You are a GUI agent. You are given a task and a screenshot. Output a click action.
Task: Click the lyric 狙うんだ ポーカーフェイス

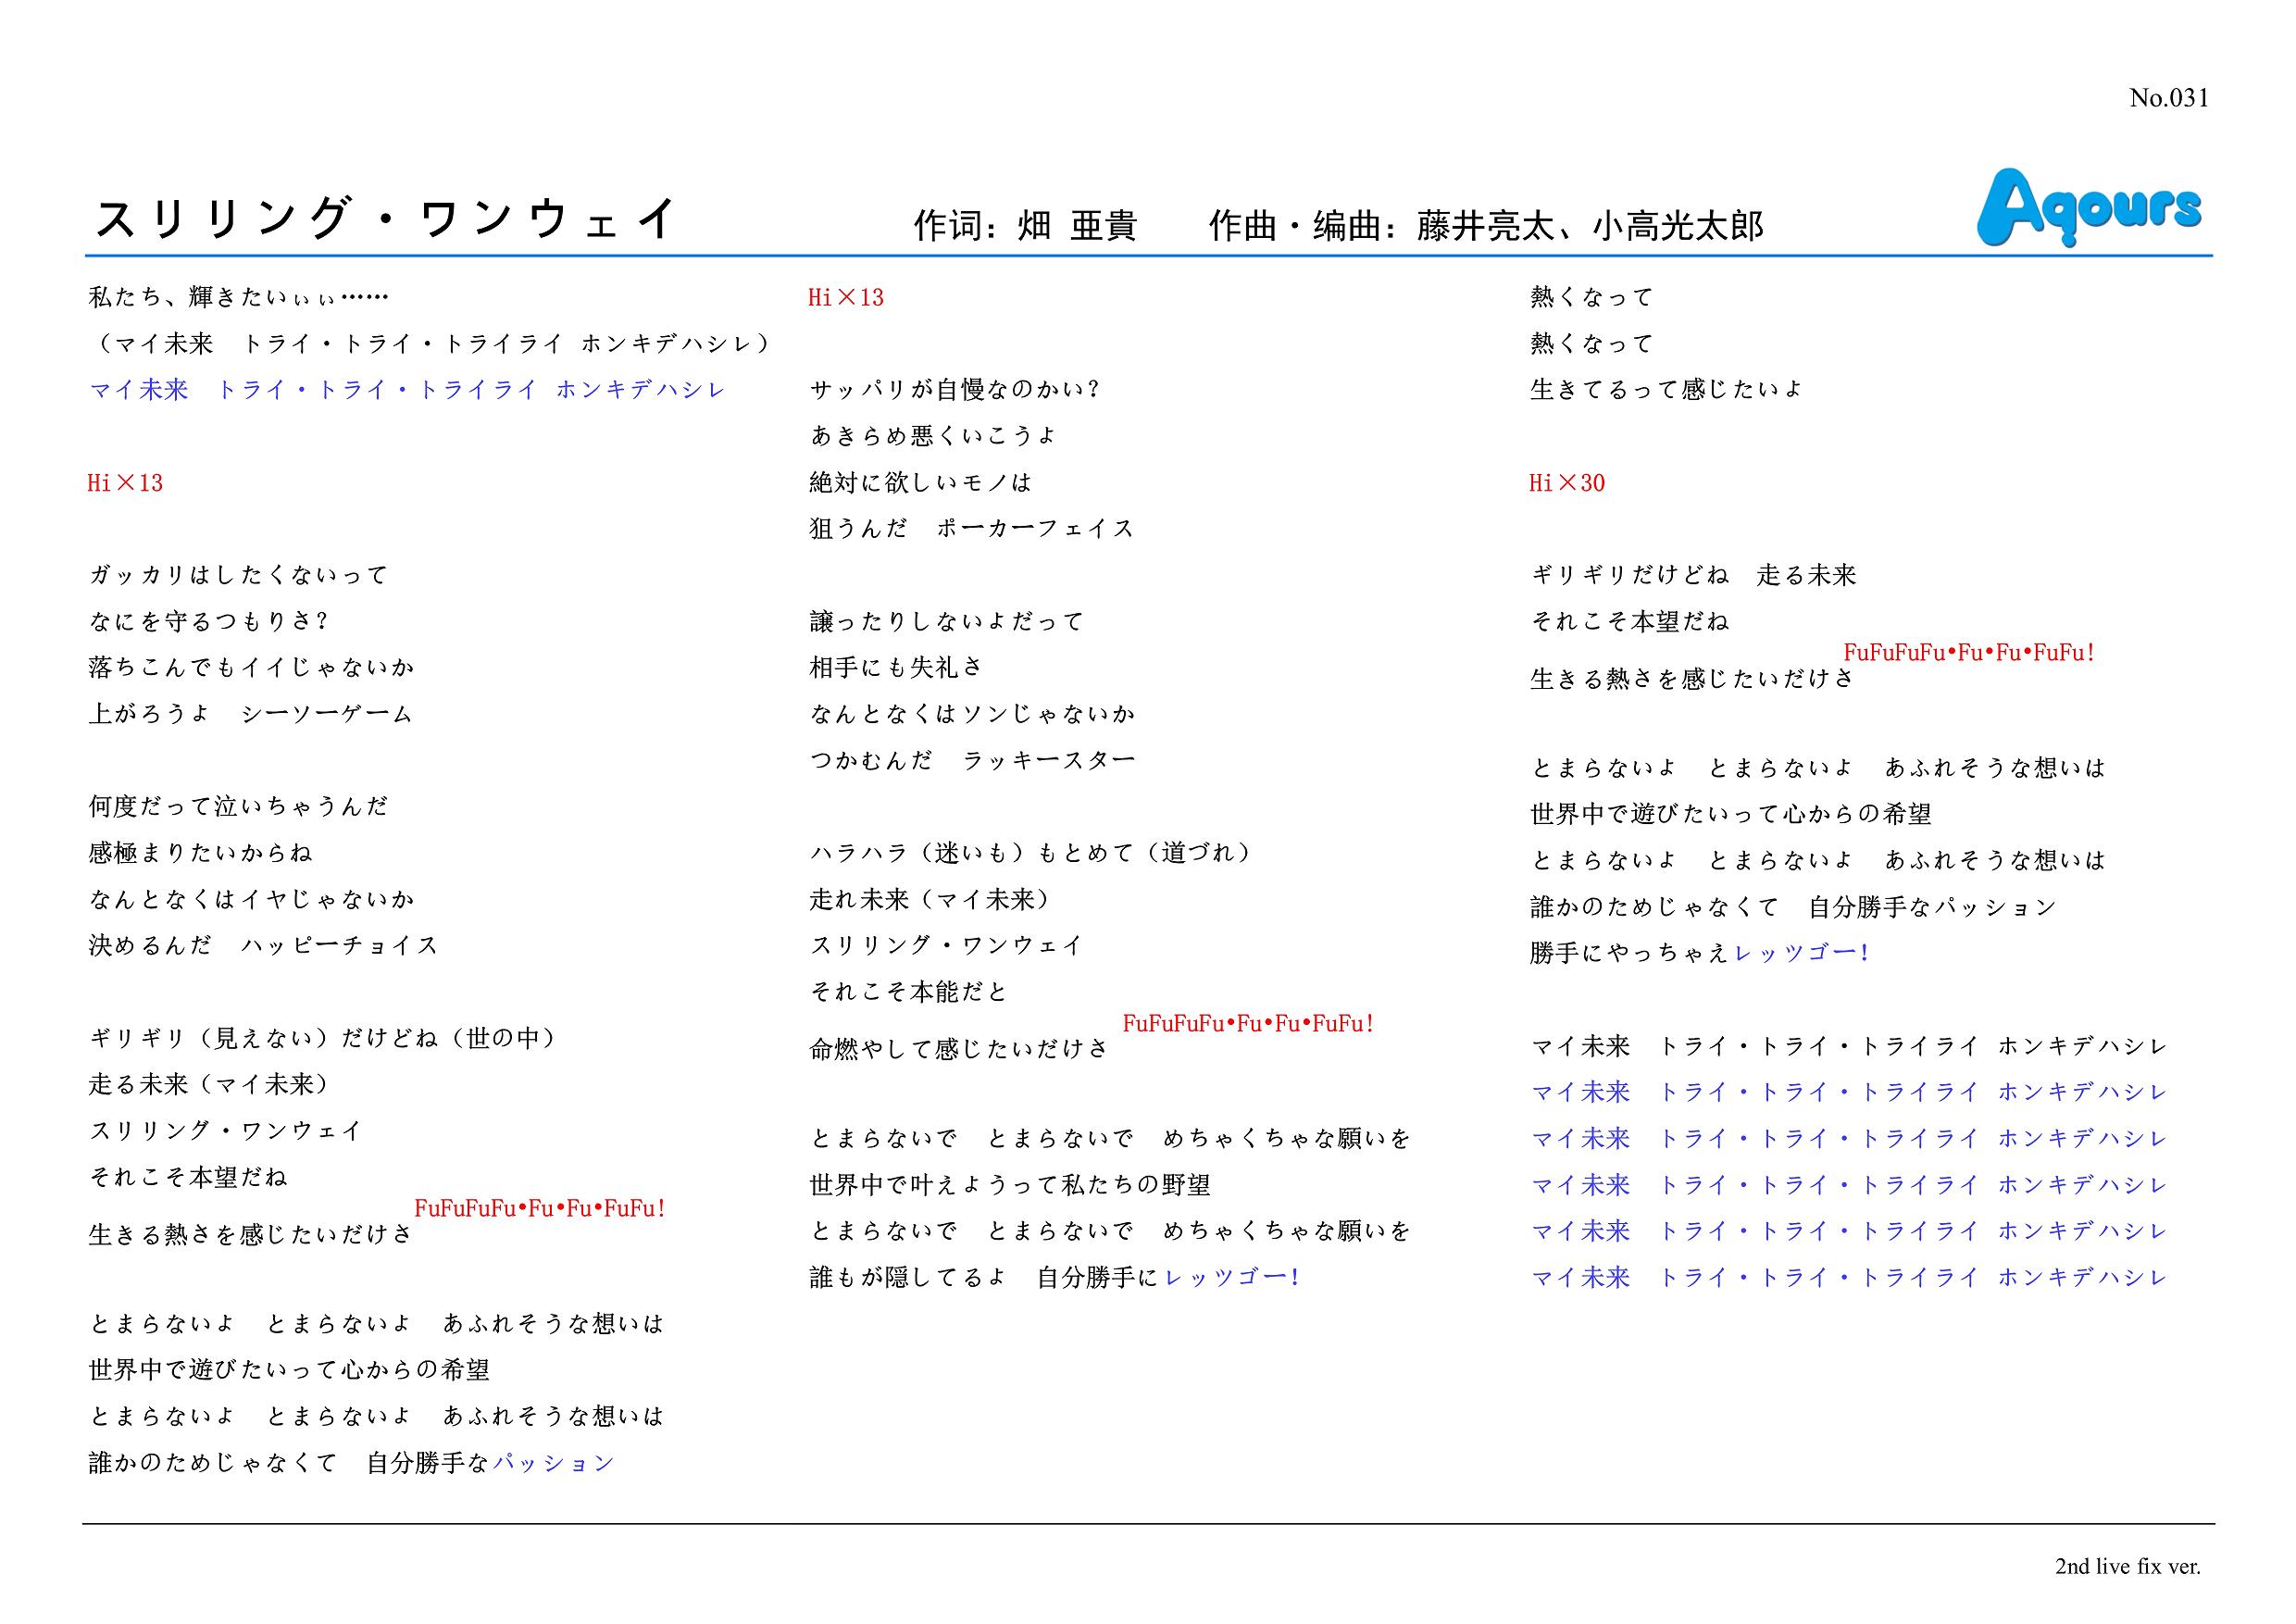[971, 528]
